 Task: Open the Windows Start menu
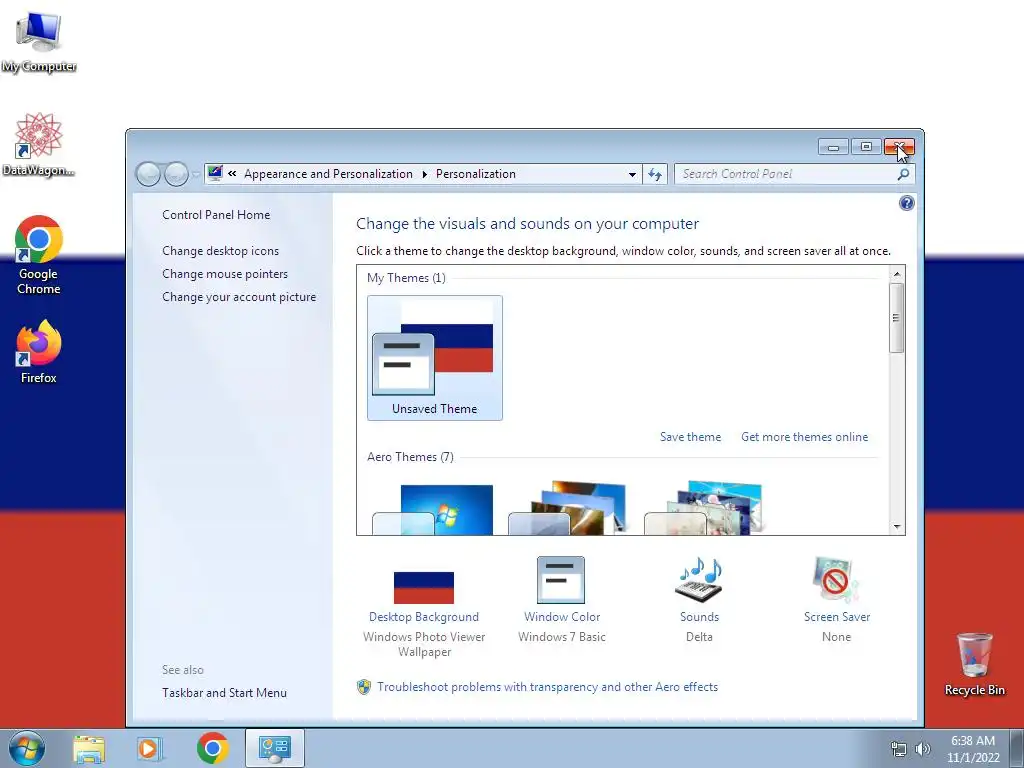[x=27, y=748]
